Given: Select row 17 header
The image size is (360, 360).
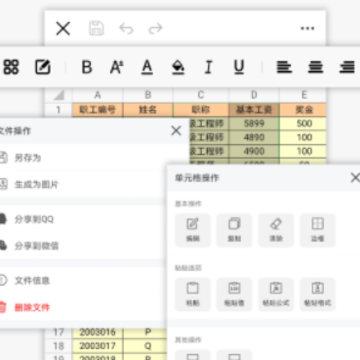Looking at the screenshot, I should (59, 332).
